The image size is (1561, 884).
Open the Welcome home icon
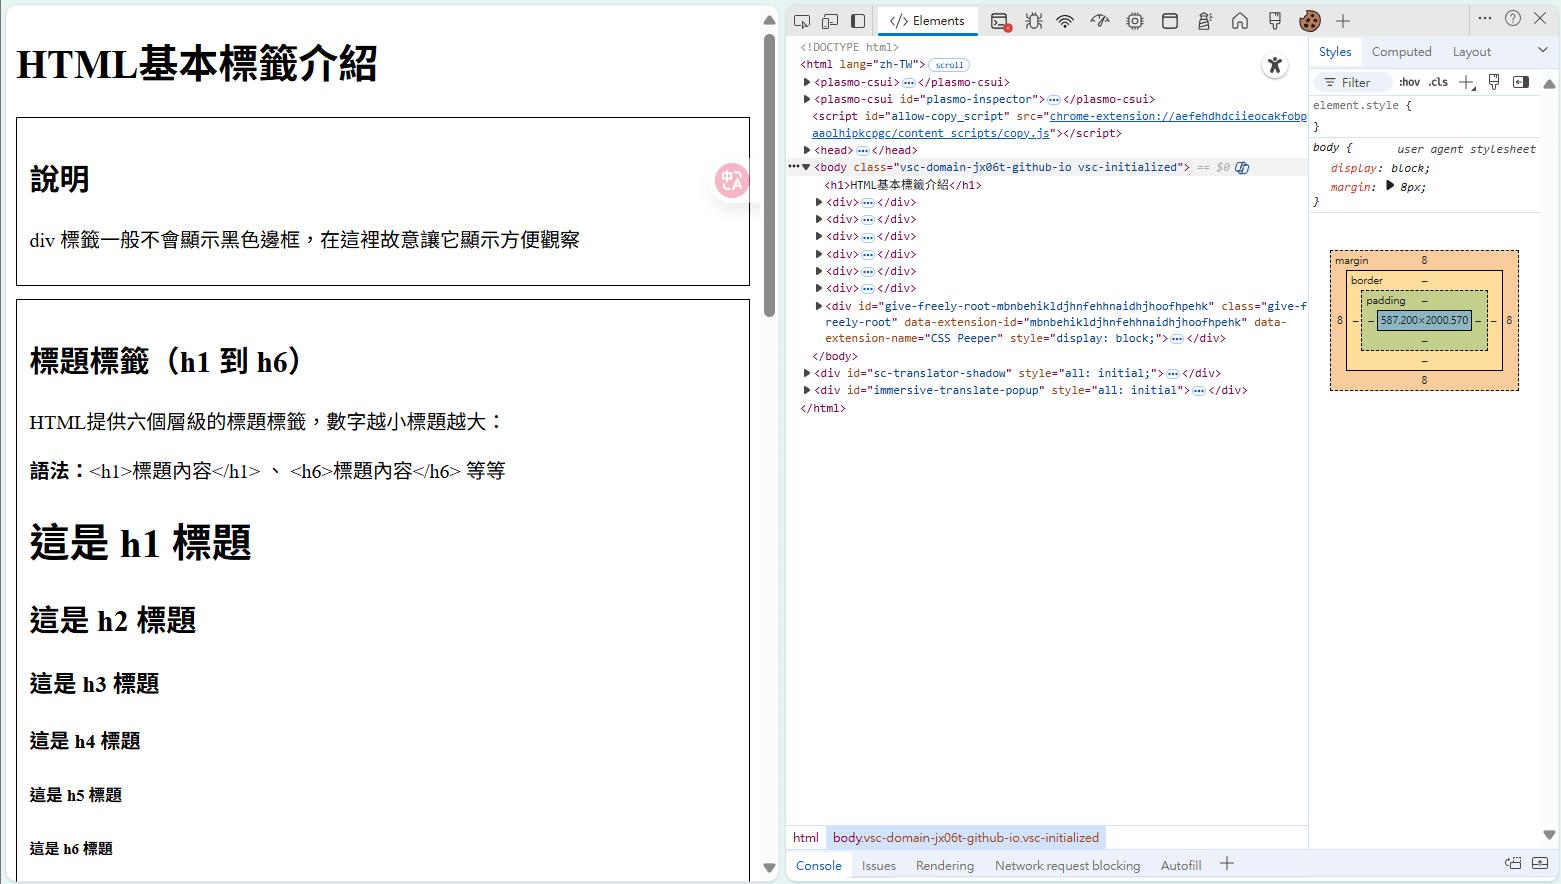pyautogui.click(x=1240, y=21)
